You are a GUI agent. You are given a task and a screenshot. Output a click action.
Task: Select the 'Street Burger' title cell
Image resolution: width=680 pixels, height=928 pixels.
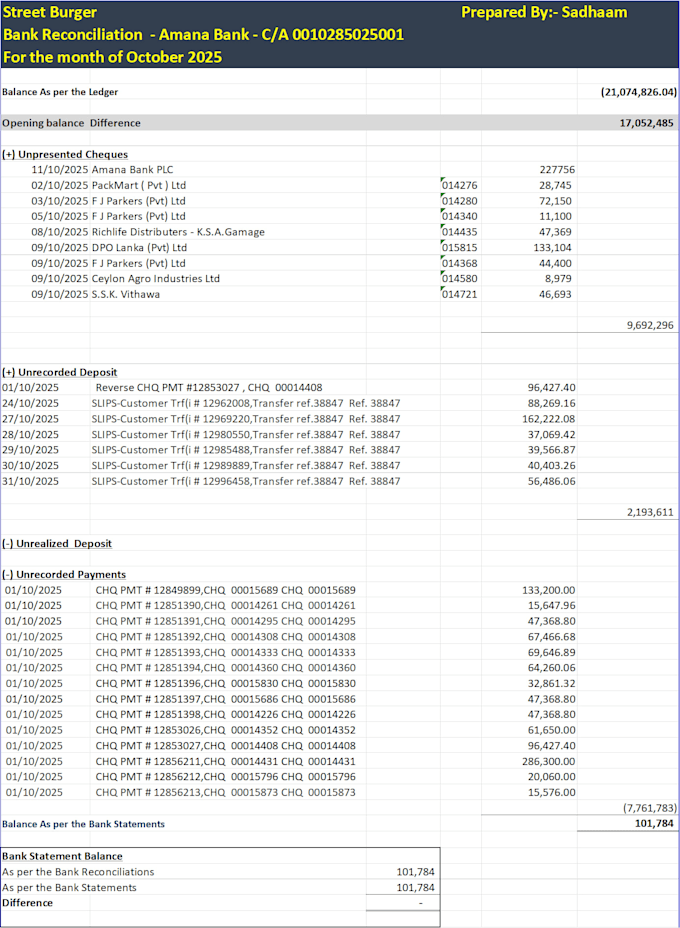pyautogui.click(x=50, y=12)
